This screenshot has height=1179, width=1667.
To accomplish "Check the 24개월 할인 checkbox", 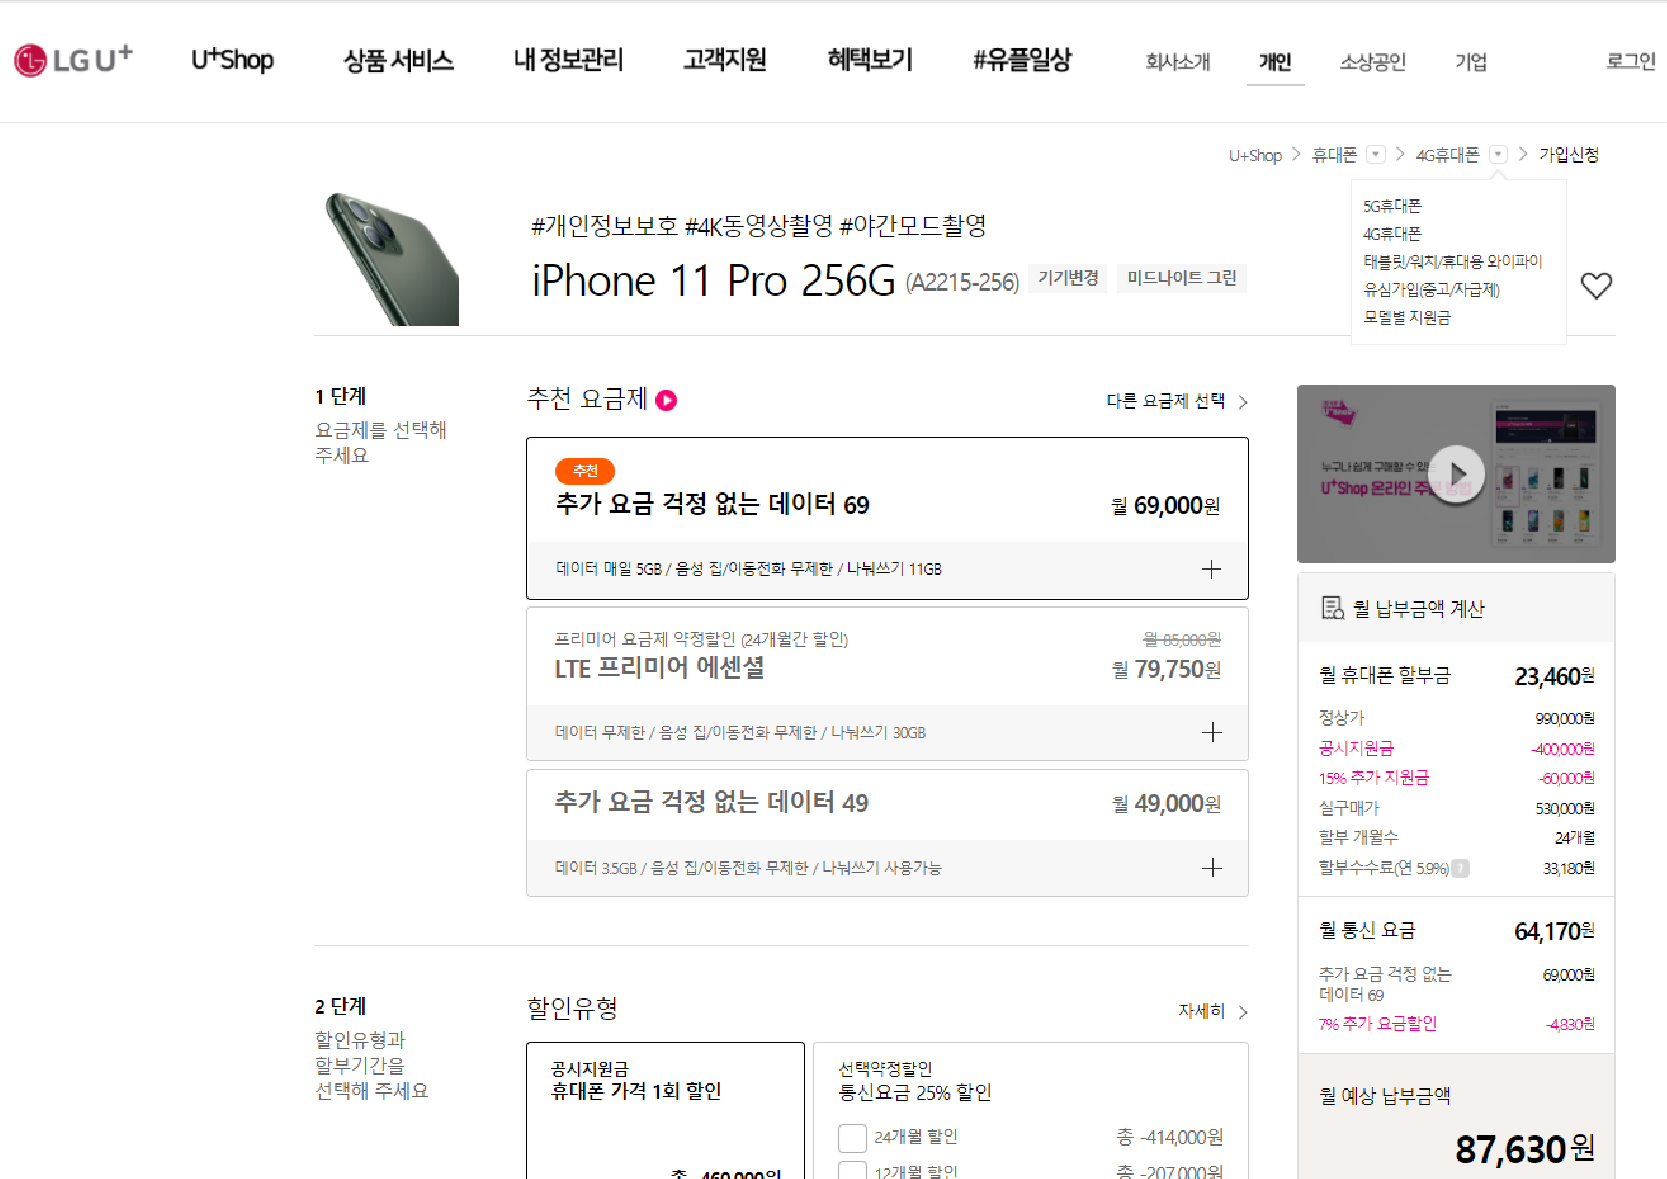I will [852, 1138].
